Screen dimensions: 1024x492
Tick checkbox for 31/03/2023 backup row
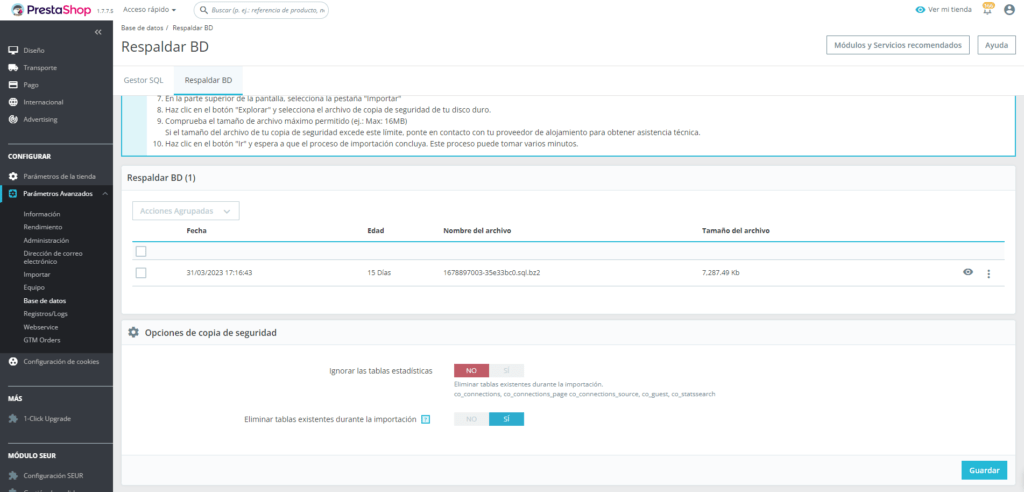pyautogui.click(x=141, y=273)
